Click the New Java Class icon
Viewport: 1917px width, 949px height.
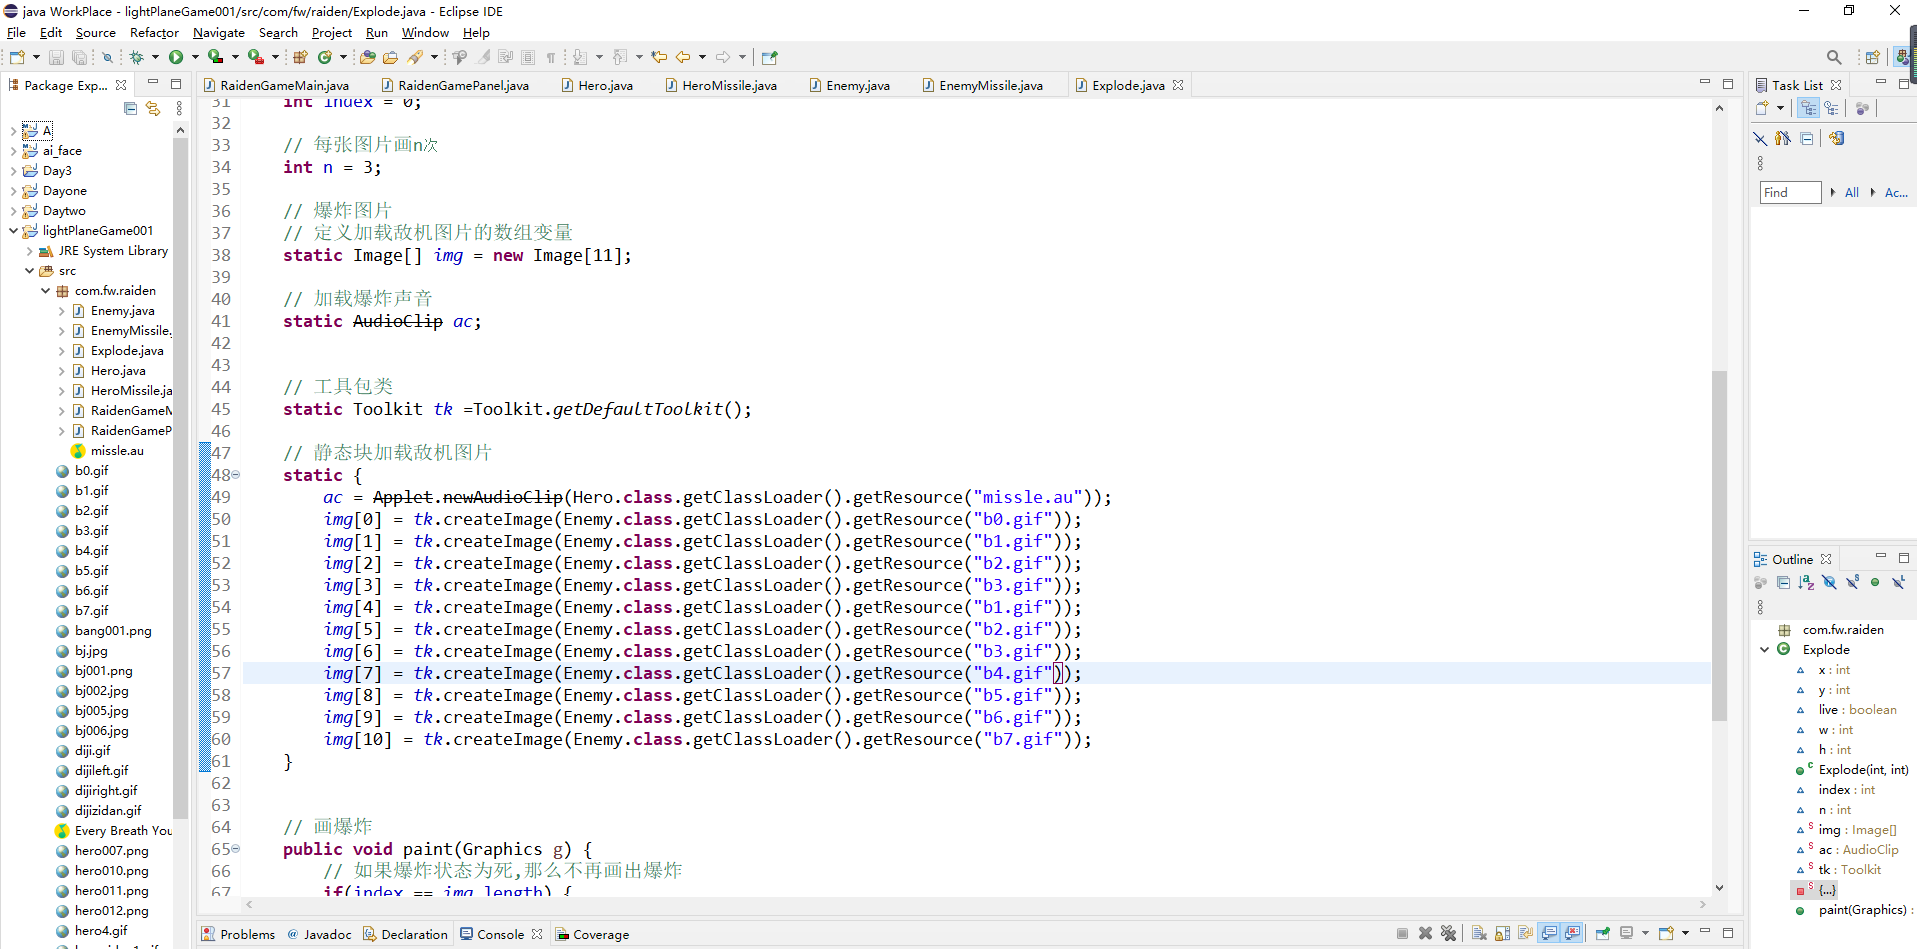tap(325, 57)
